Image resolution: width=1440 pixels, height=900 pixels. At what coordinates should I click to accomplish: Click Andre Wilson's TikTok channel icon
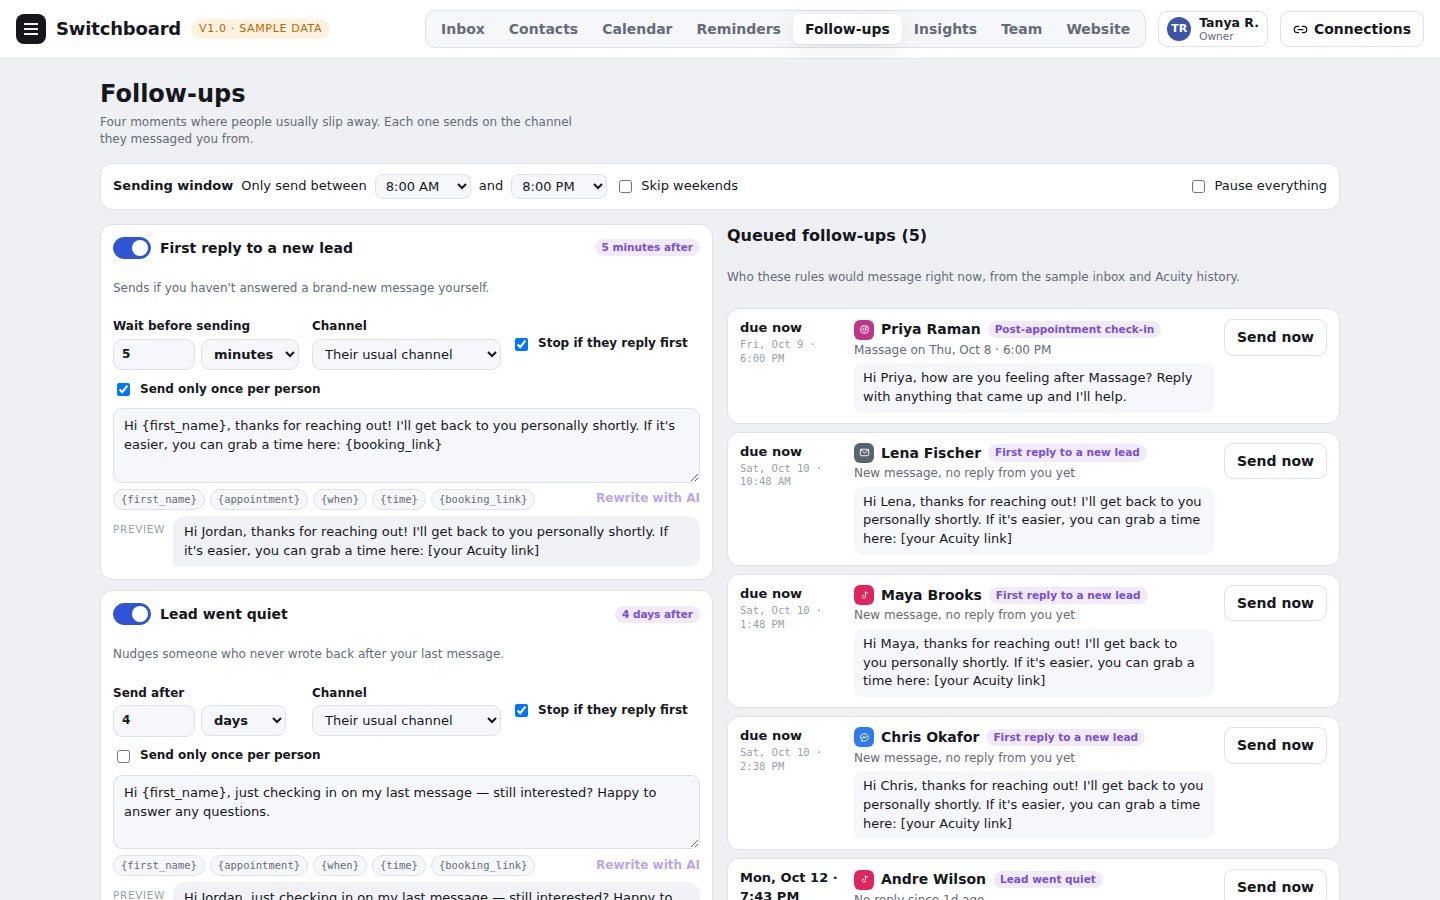(x=864, y=879)
